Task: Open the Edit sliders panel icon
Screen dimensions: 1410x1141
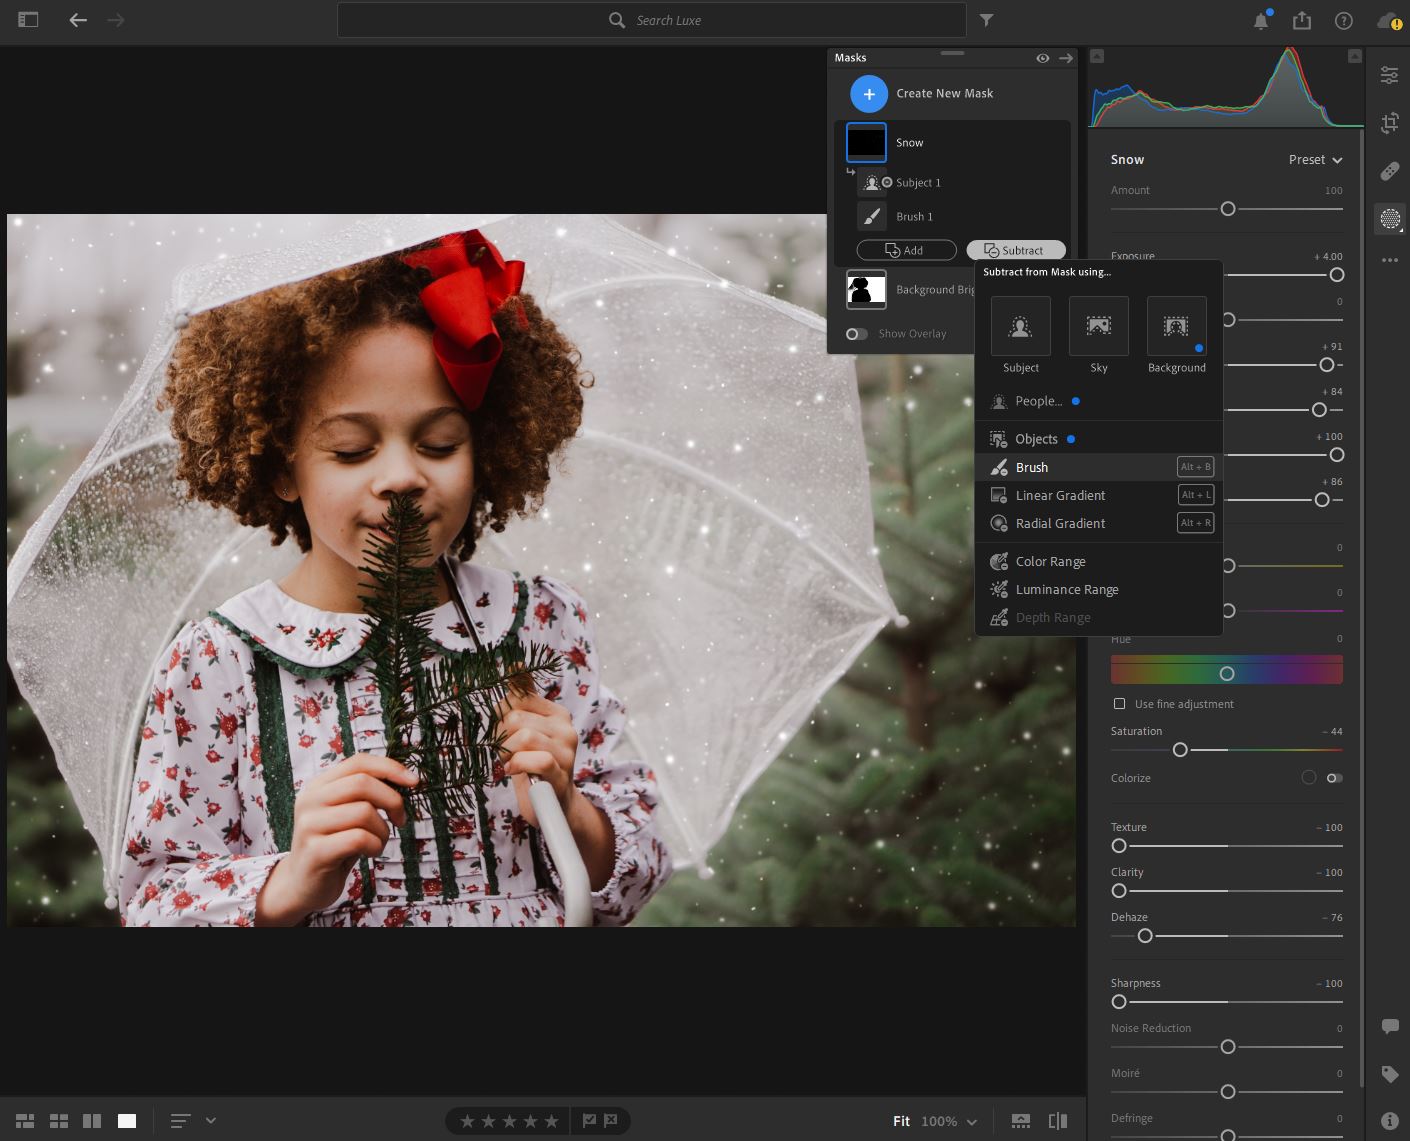Action: (1389, 75)
